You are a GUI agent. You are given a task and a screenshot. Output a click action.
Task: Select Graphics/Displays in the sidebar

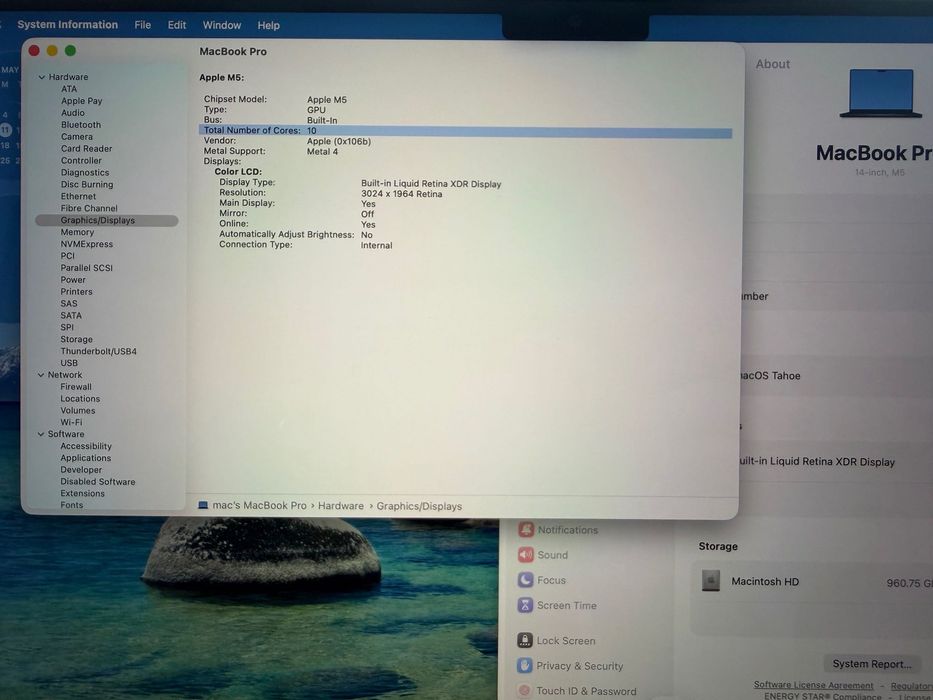coord(107,220)
